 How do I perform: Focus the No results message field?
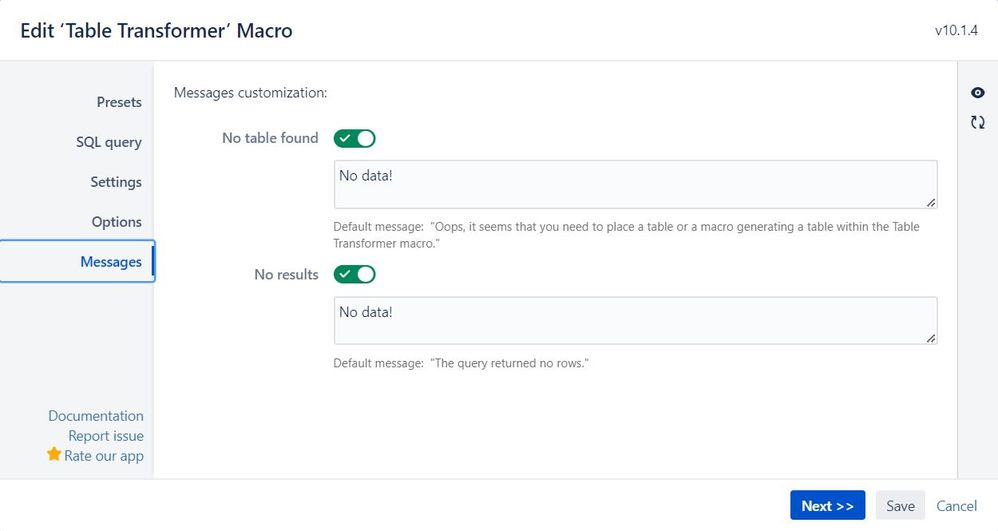[x=635, y=321]
